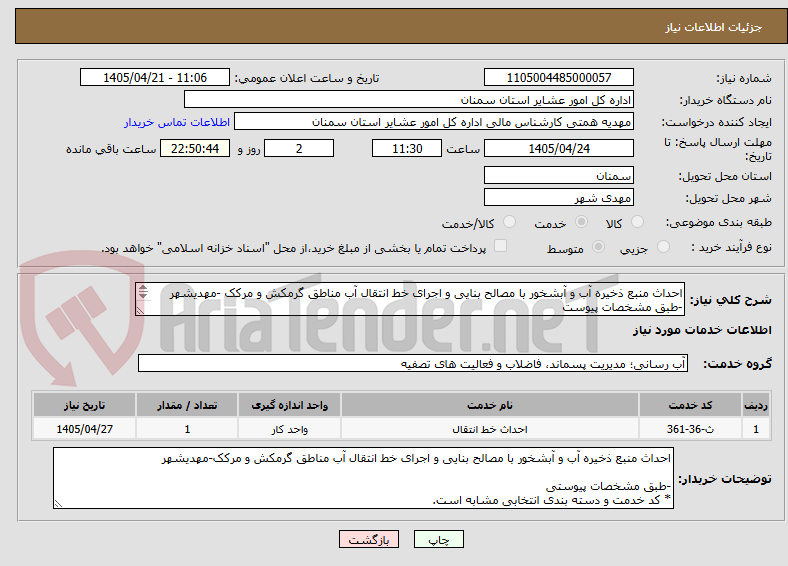788x566 pixels.
Task: Click the scroll up arrow of شرح کلی نیاز box
Action: [x=143, y=288]
